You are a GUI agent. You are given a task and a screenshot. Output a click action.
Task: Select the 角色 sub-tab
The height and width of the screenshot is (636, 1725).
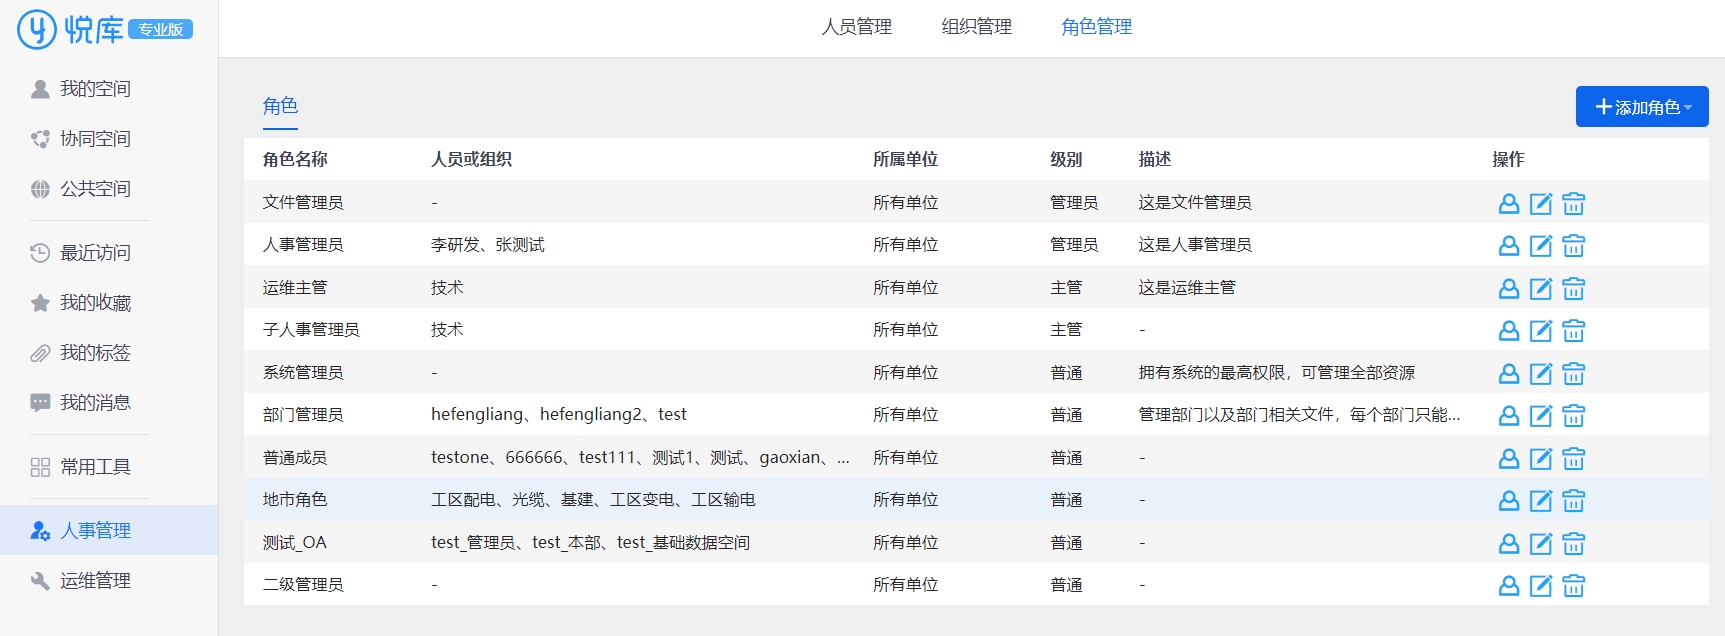(x=280, y=106)
